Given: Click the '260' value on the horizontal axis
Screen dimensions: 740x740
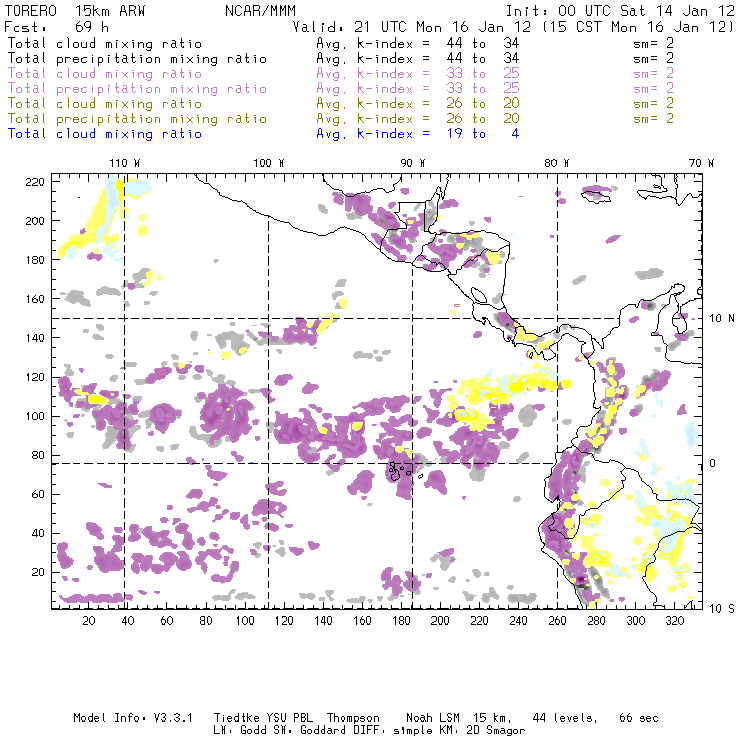Looking at the screenshot, I should pos(557,621).
